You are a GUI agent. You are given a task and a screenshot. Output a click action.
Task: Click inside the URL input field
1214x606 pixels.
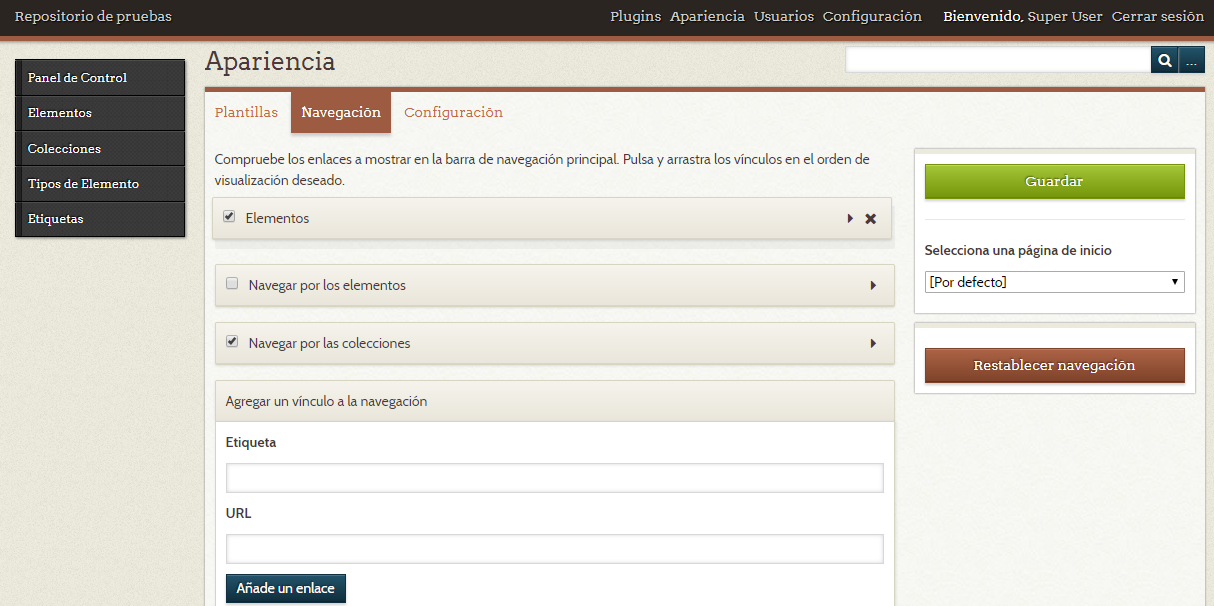[554, 548]
